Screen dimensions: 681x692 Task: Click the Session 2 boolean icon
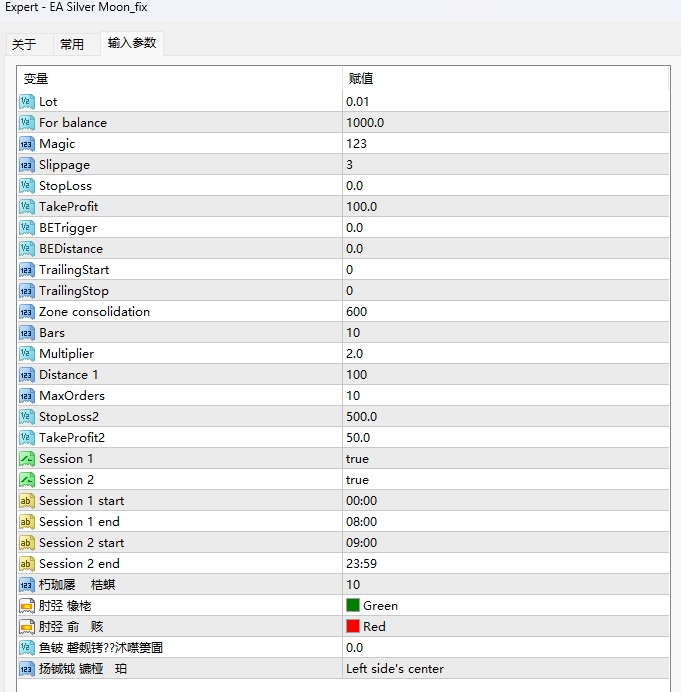[26, 480]
